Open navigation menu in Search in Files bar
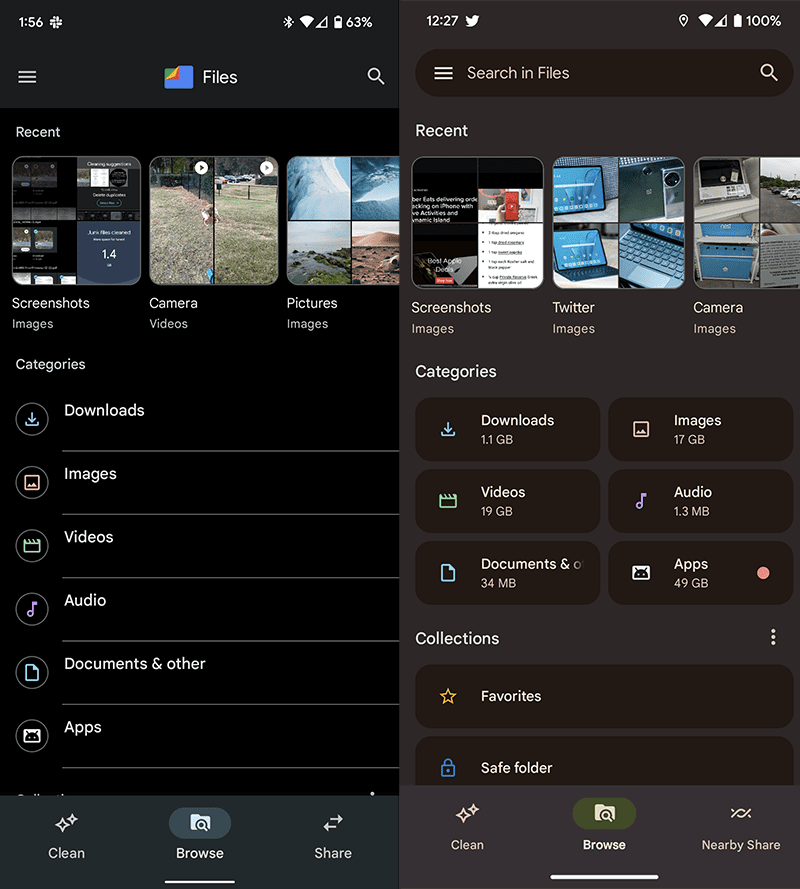The width and height of the screenshot is (800, 889). (444, 73)
